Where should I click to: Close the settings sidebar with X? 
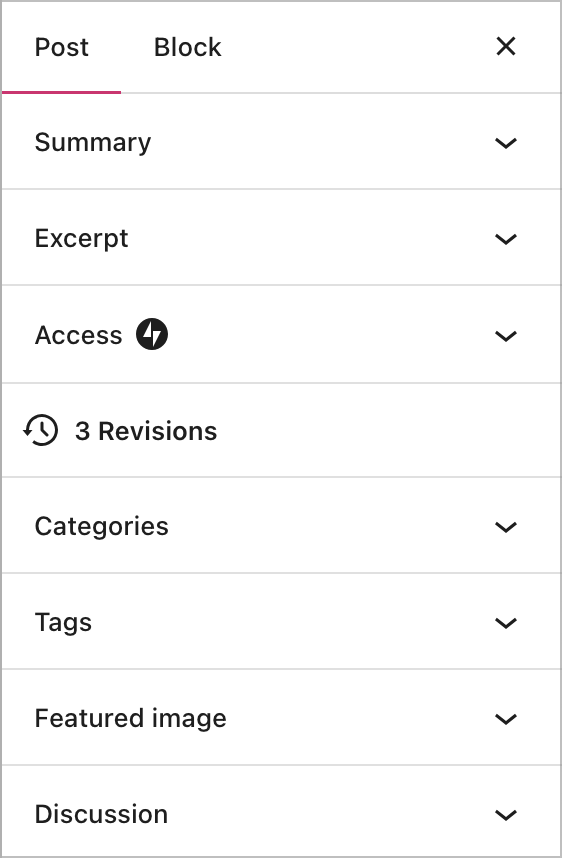point(506,47)
